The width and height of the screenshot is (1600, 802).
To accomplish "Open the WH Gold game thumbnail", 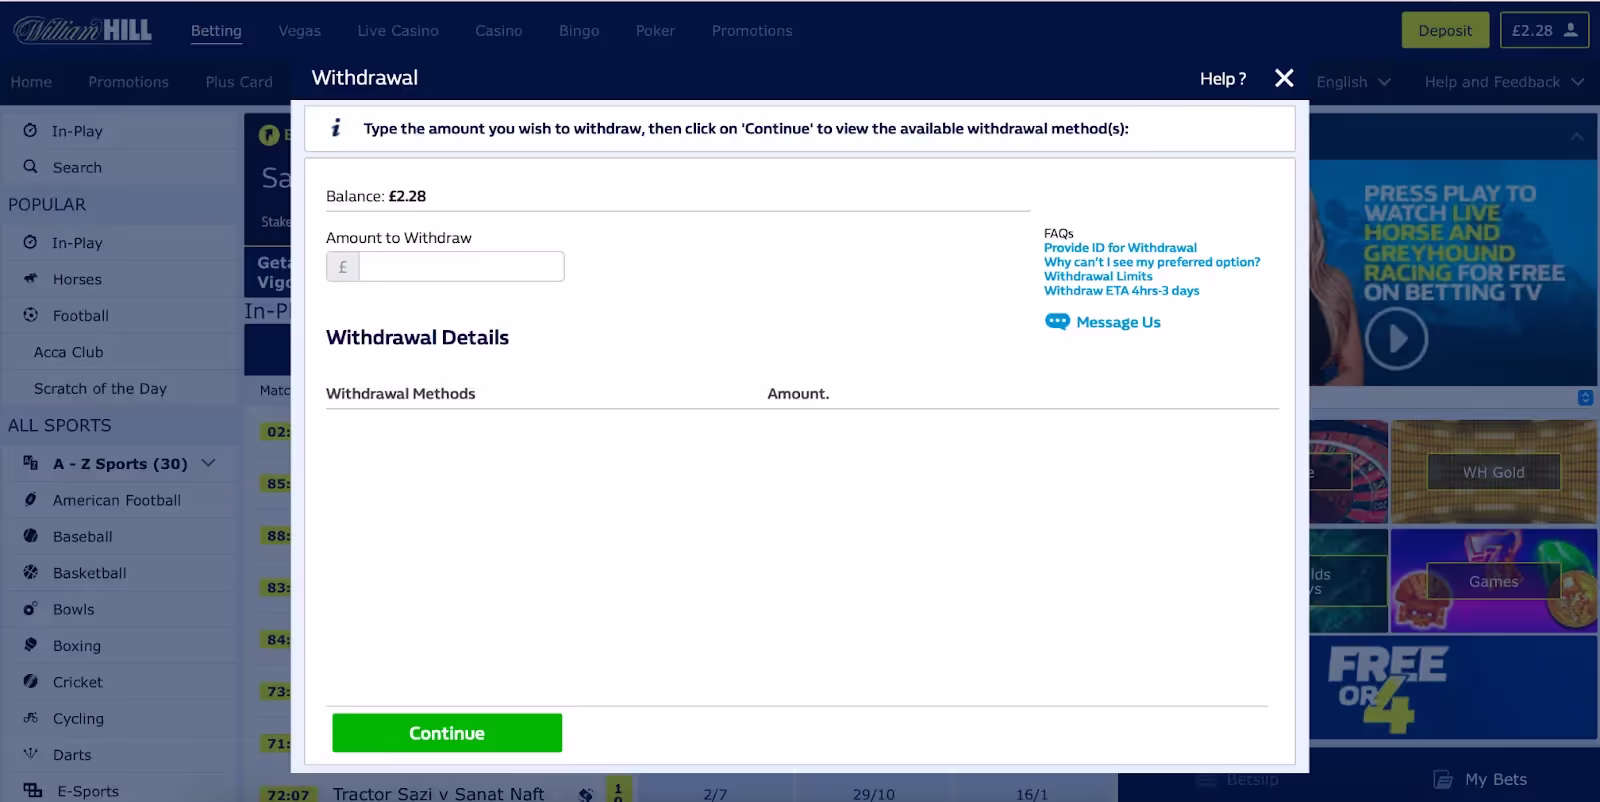I will [1493, 472].
